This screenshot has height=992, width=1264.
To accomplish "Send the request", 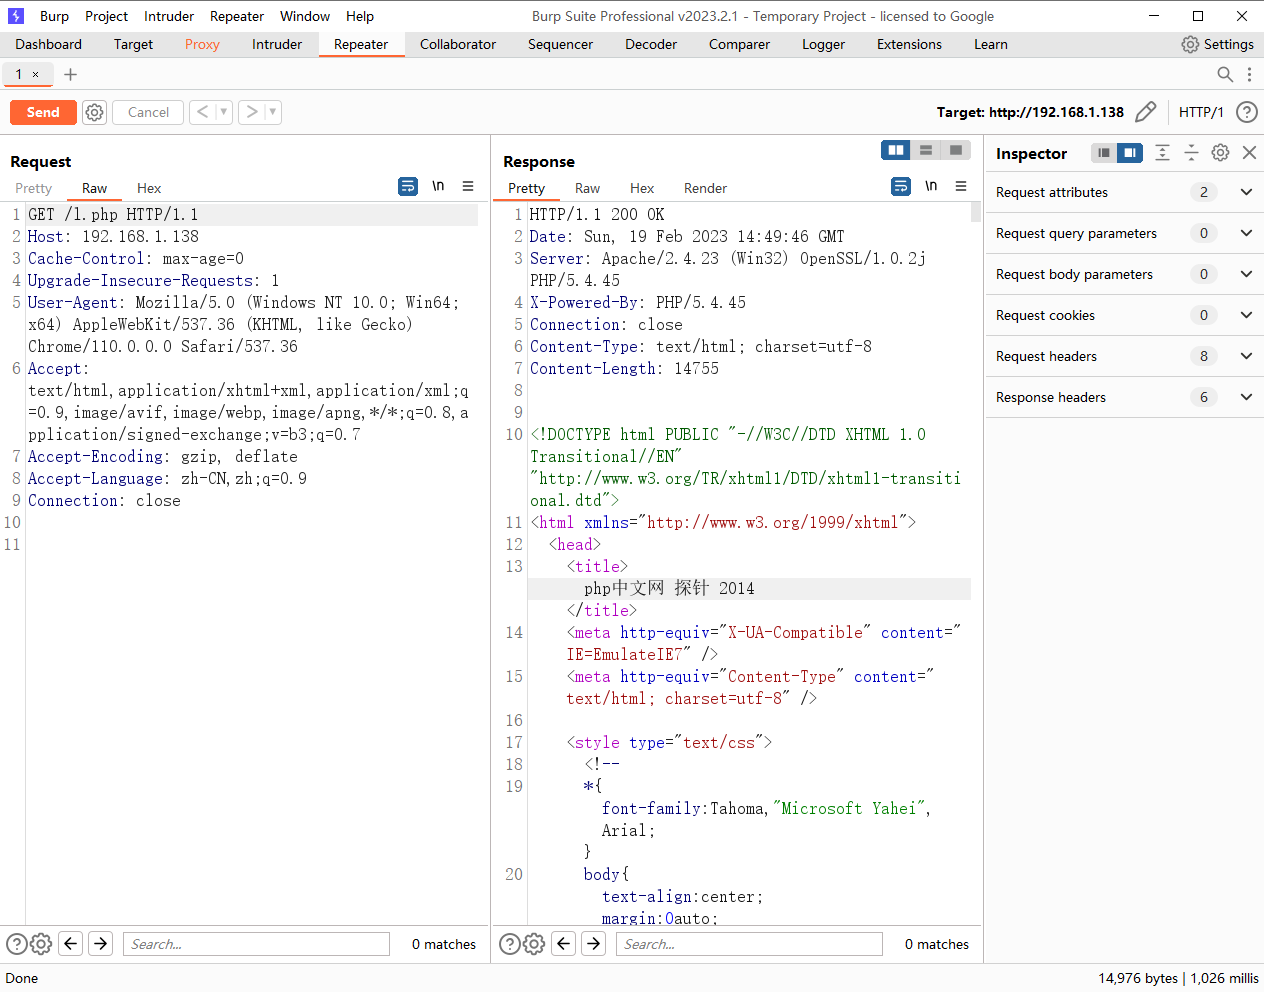I will [x=43, y=112].
